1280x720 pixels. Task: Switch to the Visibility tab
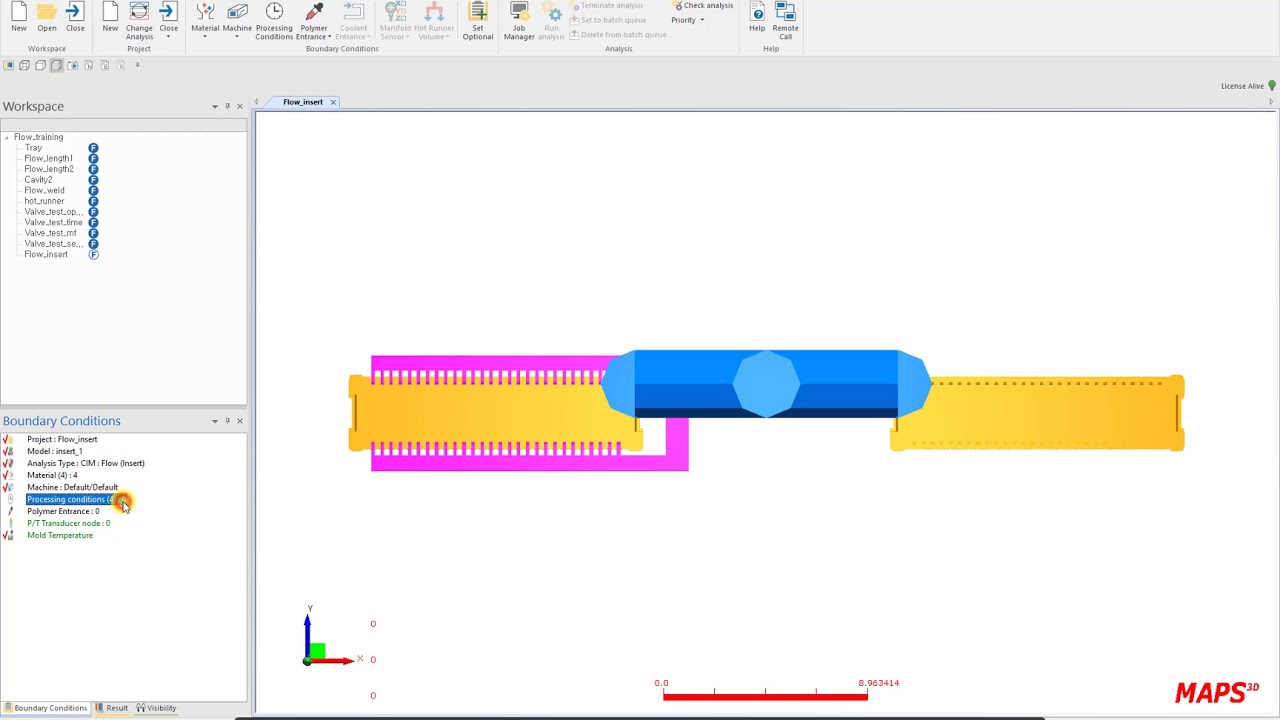coord(156,708)
